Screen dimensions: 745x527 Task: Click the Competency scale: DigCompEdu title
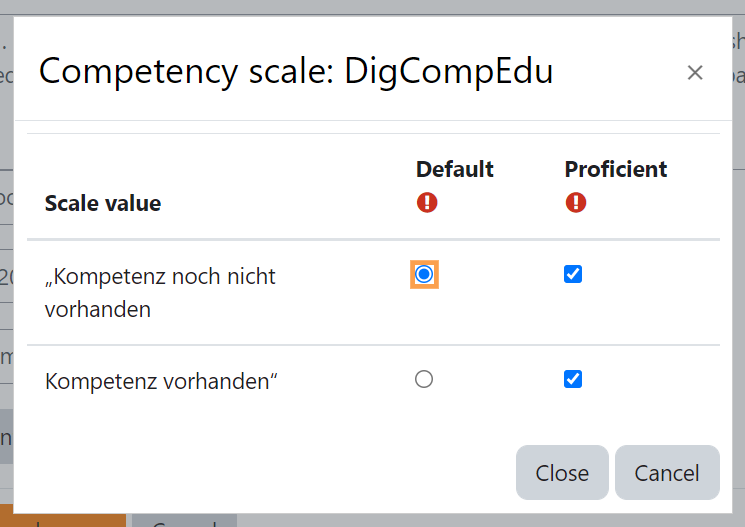pyautogui.click(x=296, y=71)
